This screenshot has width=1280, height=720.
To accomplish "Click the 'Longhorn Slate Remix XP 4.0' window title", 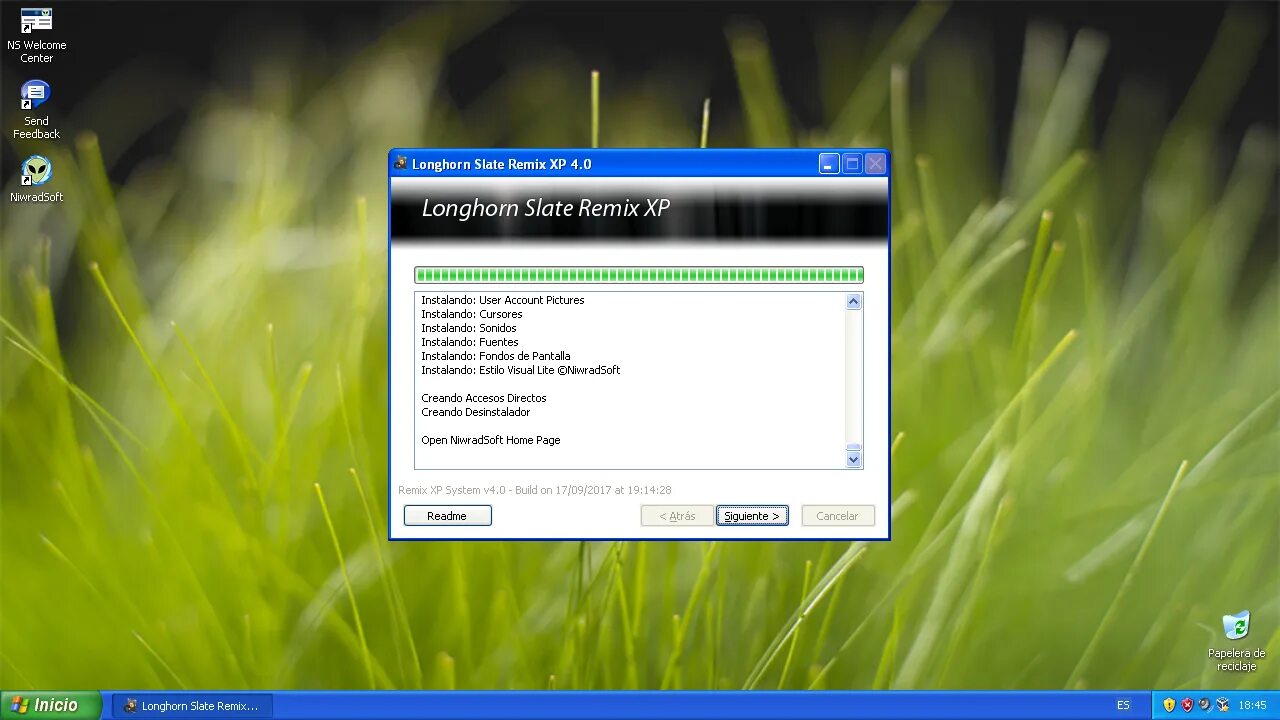I will (x=502, y=164).
